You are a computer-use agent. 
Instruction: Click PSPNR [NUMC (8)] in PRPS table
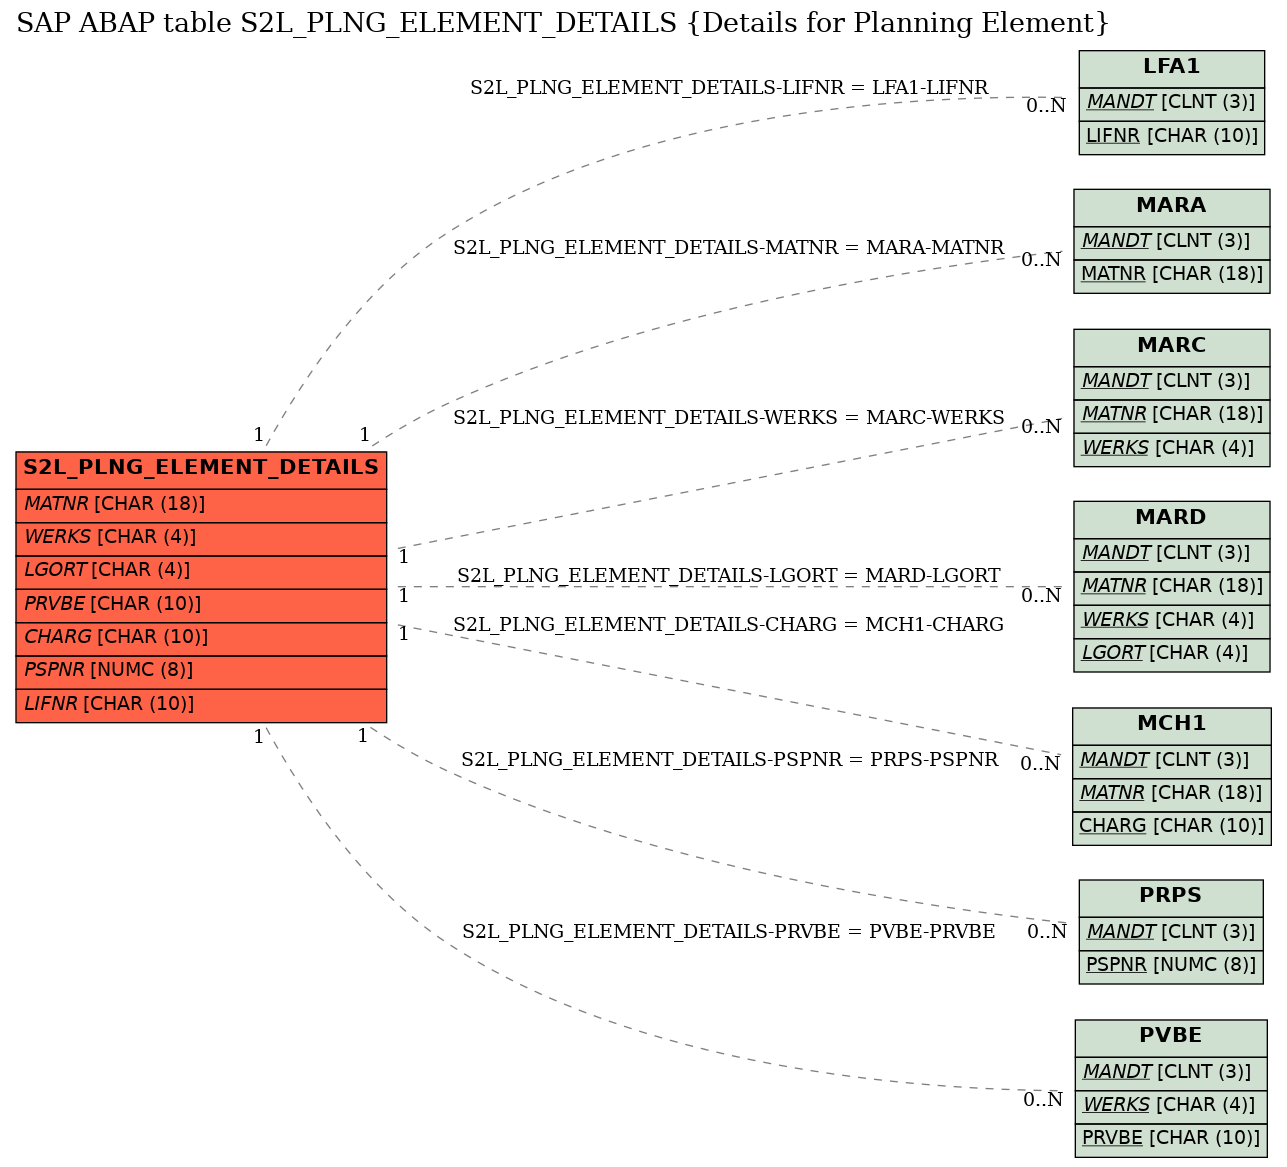point(1171,966)
